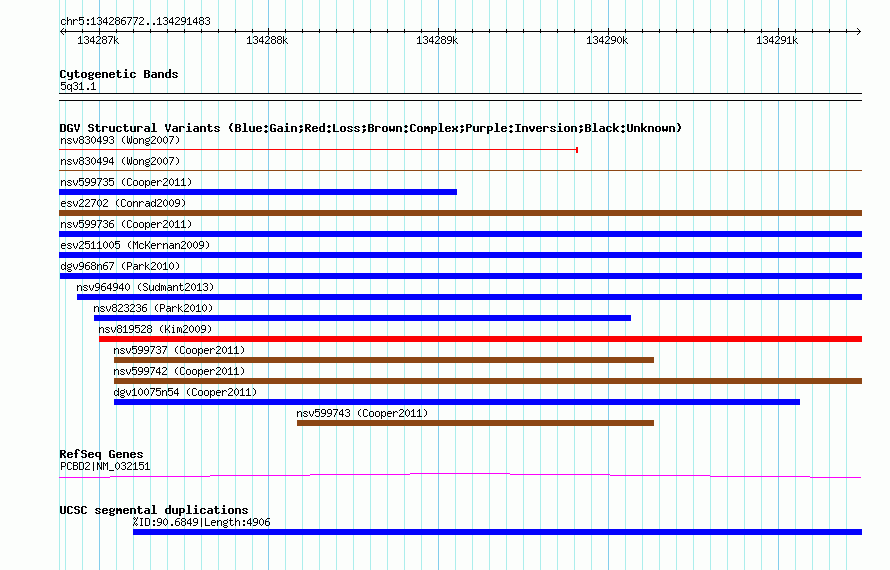The height and width of the screenshot is (570, 890).
Task: Click the 134287k ruler tick label
Action: click(x=98, y=40)
